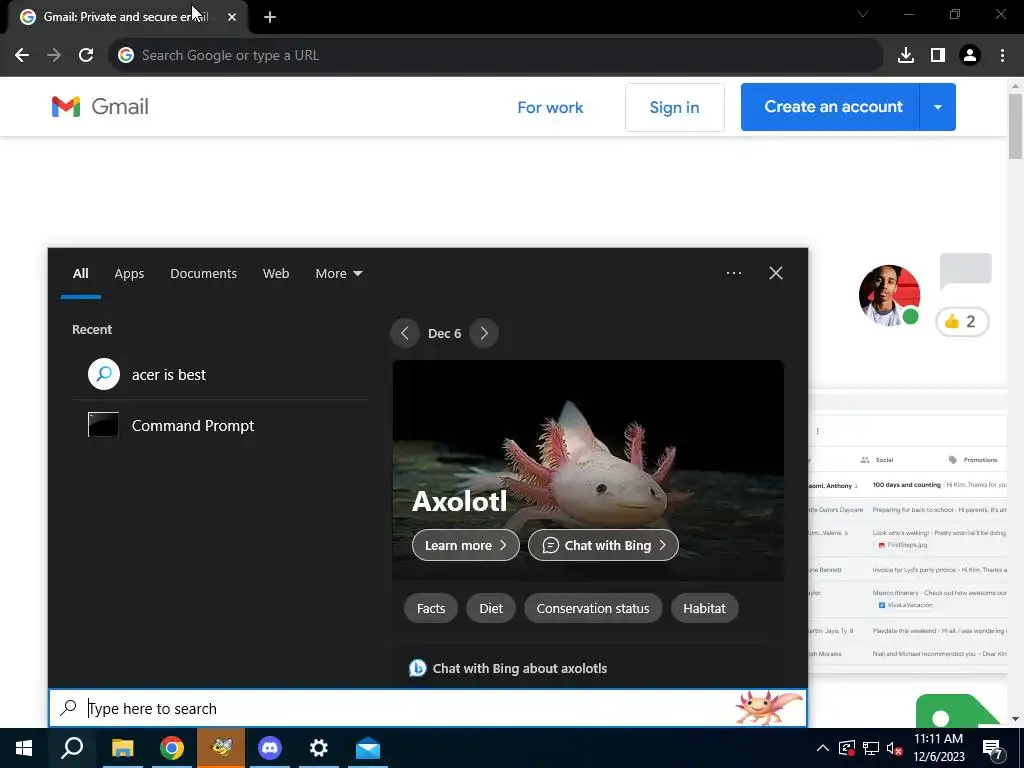Switch to the Documents search tab
The height and width of the screenshot is (768, 1024).
pos(203,274)
